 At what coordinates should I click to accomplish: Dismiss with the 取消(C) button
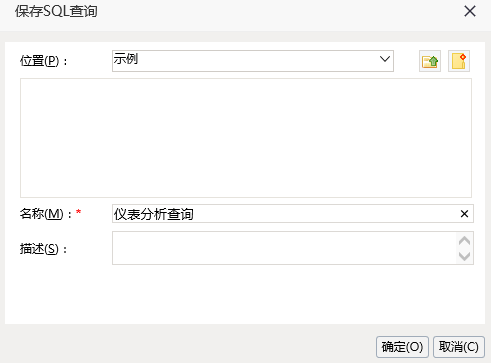click(459, 347)
